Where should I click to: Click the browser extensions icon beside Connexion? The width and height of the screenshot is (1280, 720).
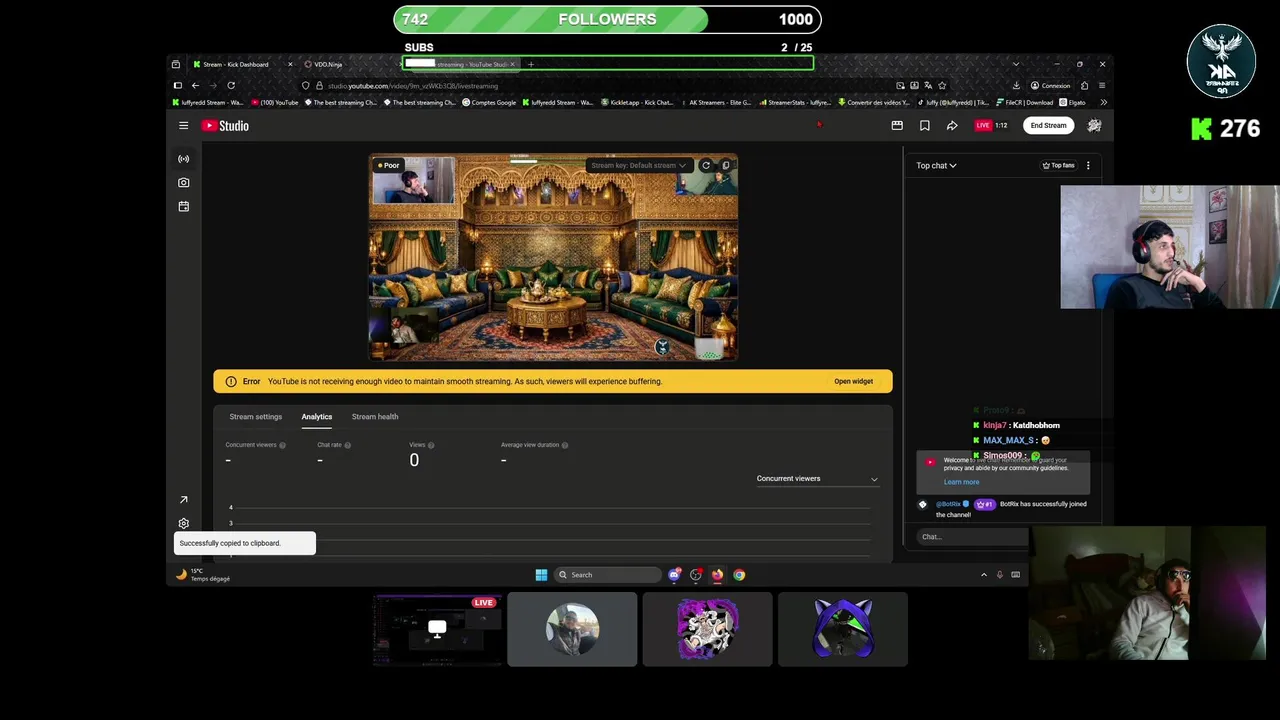pos(1084,86)
